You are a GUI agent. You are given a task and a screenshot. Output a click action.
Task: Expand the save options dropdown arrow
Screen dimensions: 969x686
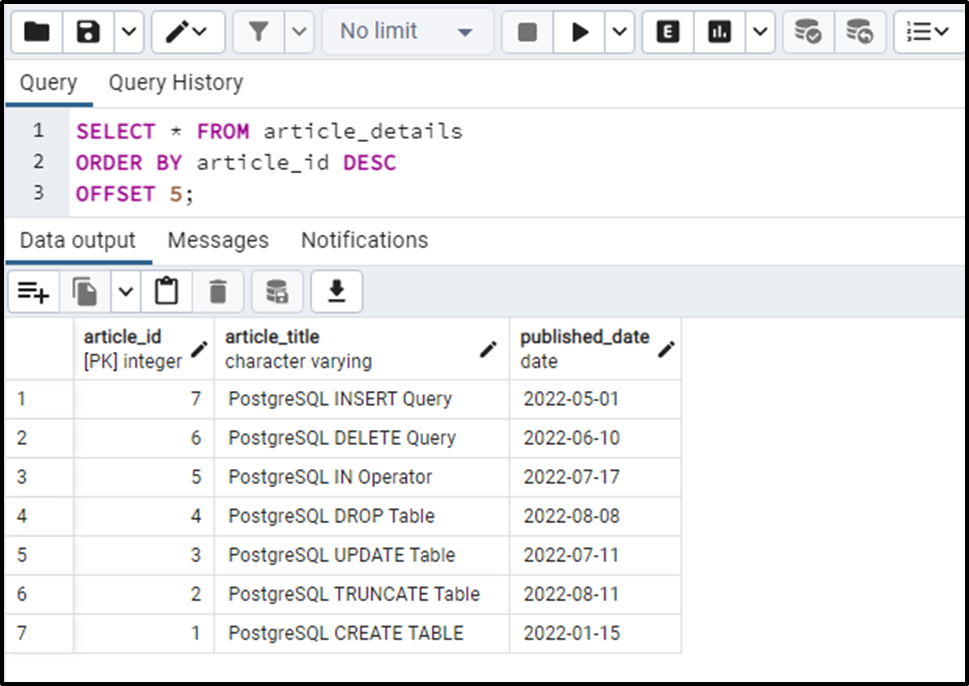tap(128, 31)
